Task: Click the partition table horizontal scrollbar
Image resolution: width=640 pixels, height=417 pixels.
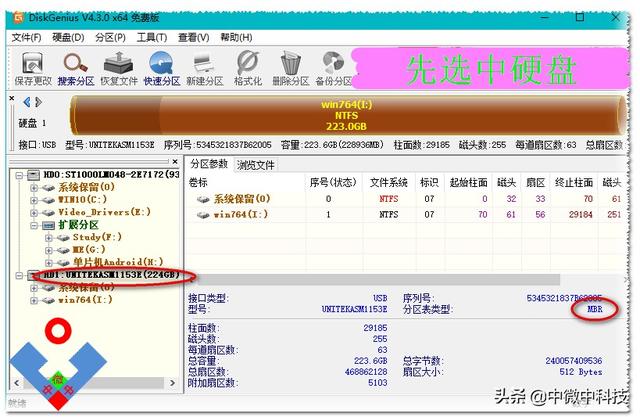Action: 379,279
